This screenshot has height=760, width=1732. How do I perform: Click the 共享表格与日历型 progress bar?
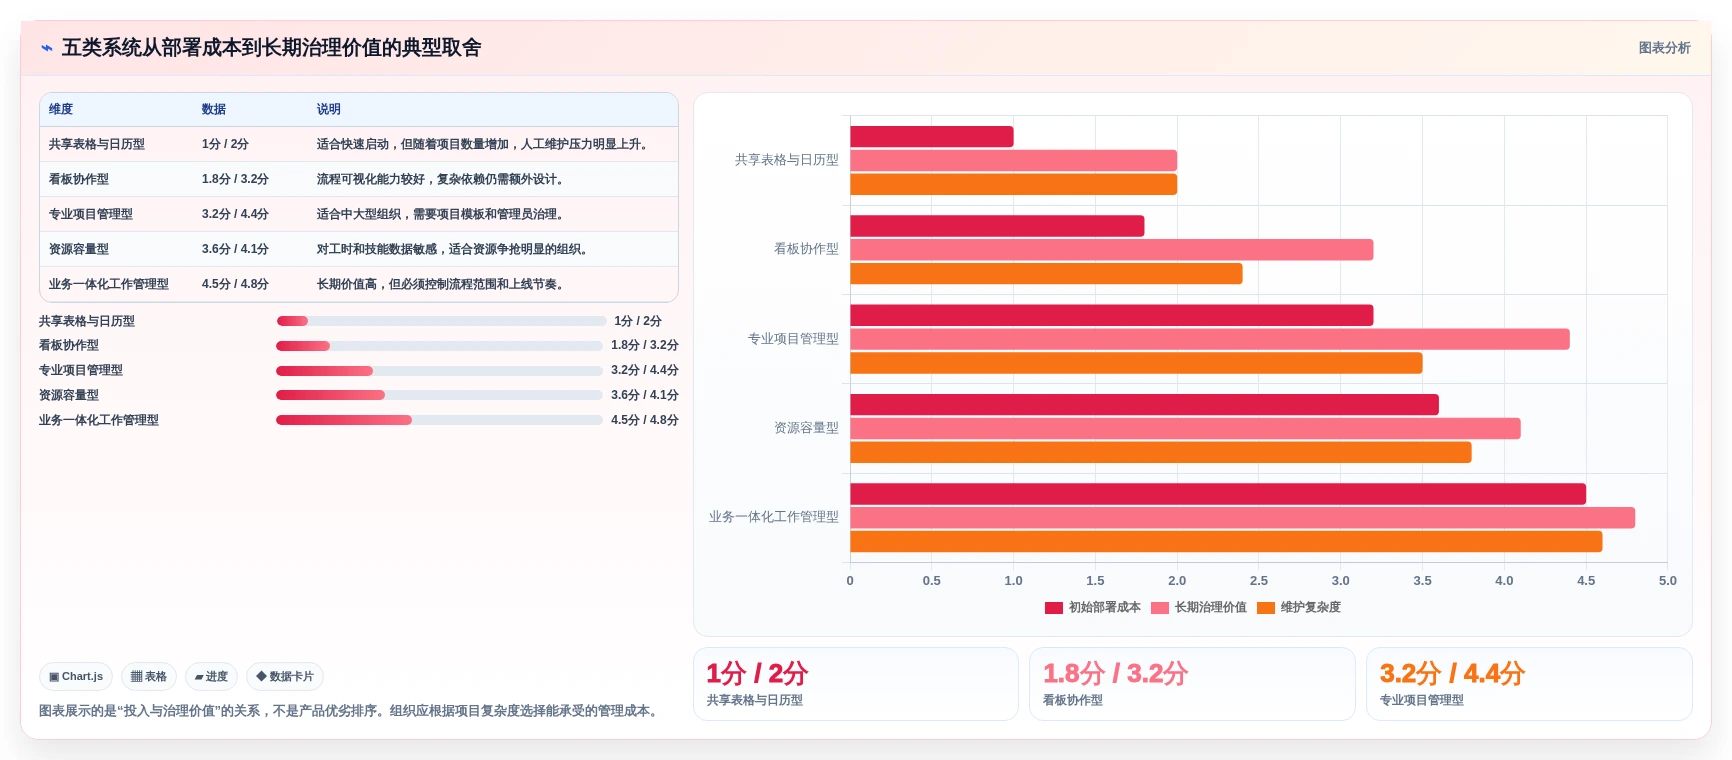point(441,321)
